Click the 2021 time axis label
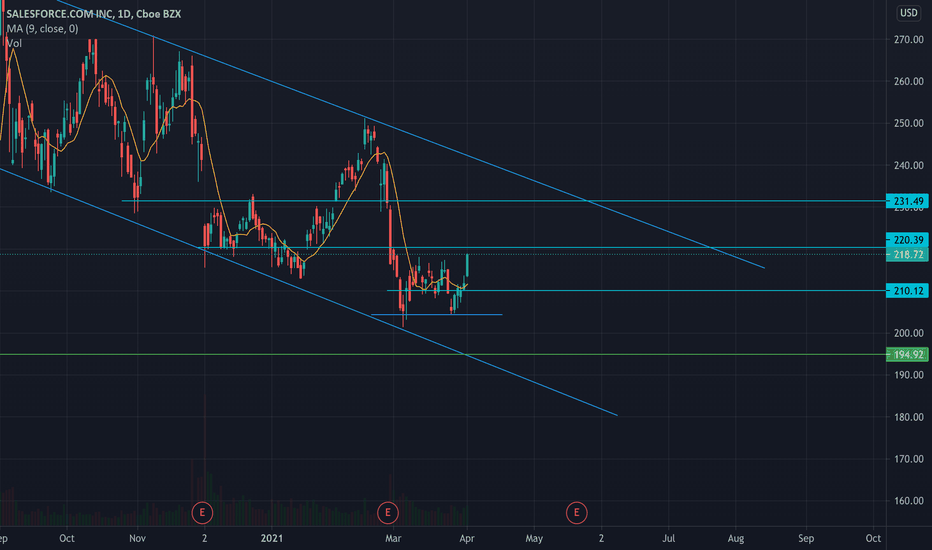 pos(272,538)
